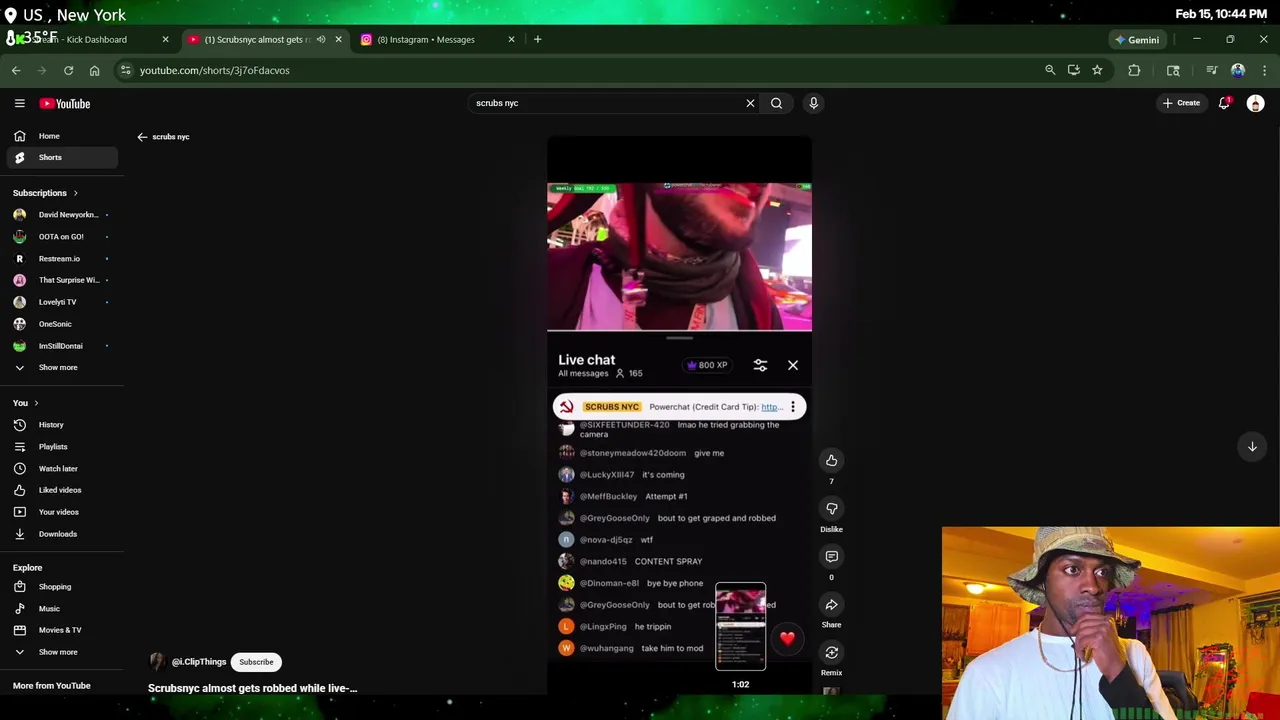Open Your videos
The image size is (1280, 720).
[x=60, y=512]
